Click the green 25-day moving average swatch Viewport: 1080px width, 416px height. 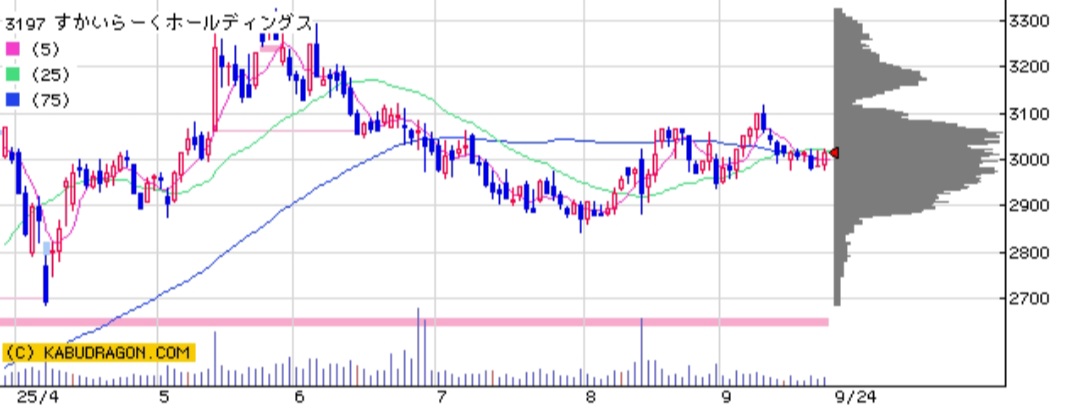12,75
